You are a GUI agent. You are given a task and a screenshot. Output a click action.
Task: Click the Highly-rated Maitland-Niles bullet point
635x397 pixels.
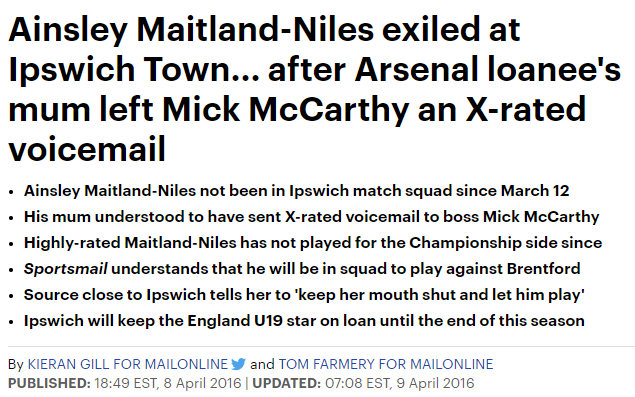click(313, 243)
